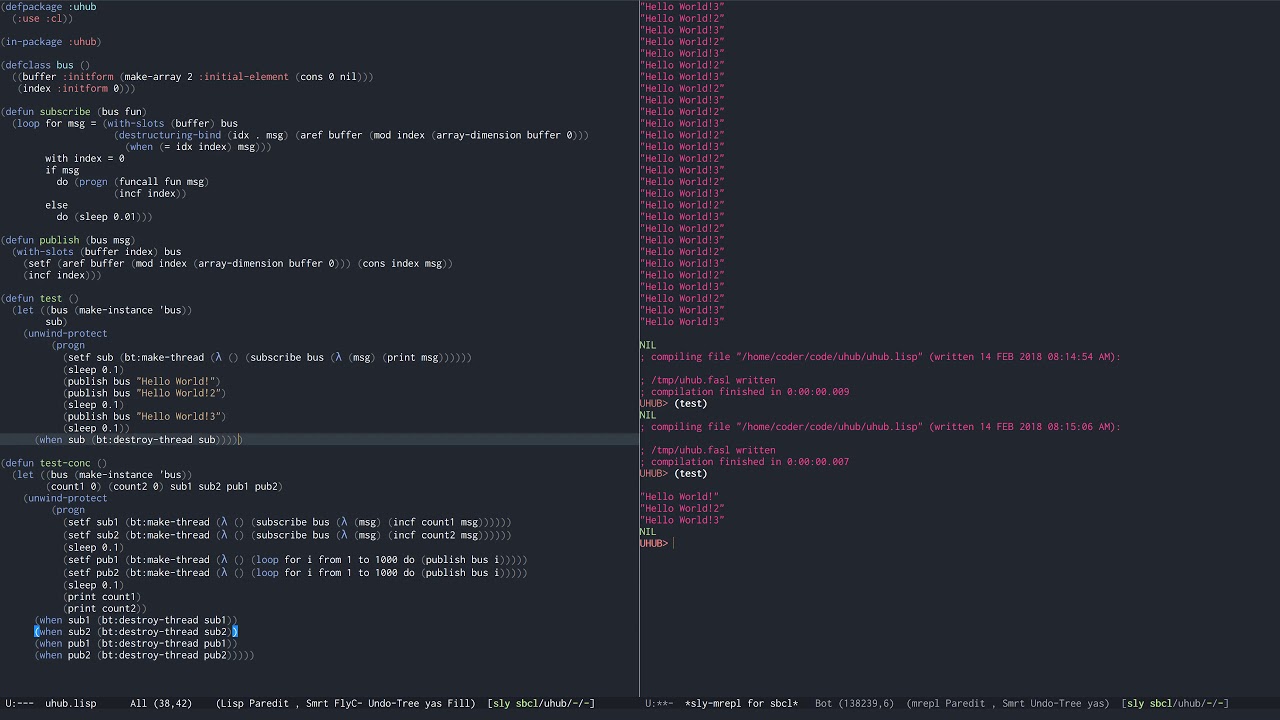Click the (count1 0) (count2 0) sub1 sub2 bindings line

(164, 487)
